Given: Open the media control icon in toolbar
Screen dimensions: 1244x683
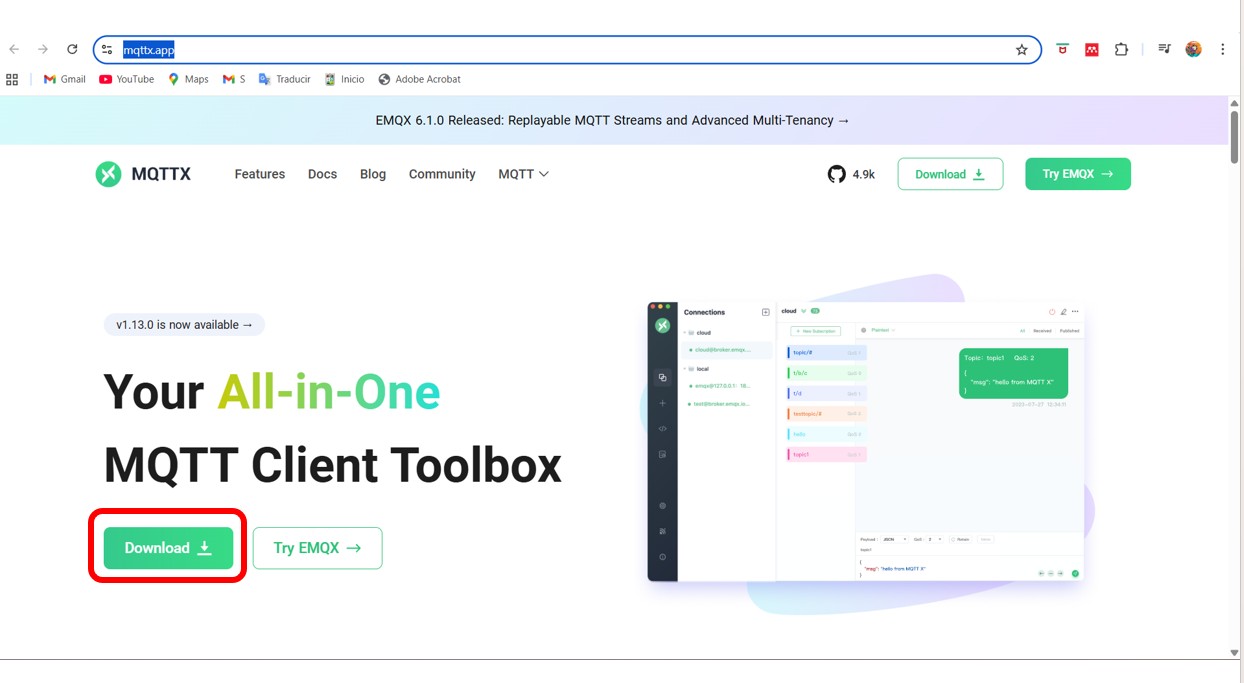Looking at the screenshot, I should 1164,49.
